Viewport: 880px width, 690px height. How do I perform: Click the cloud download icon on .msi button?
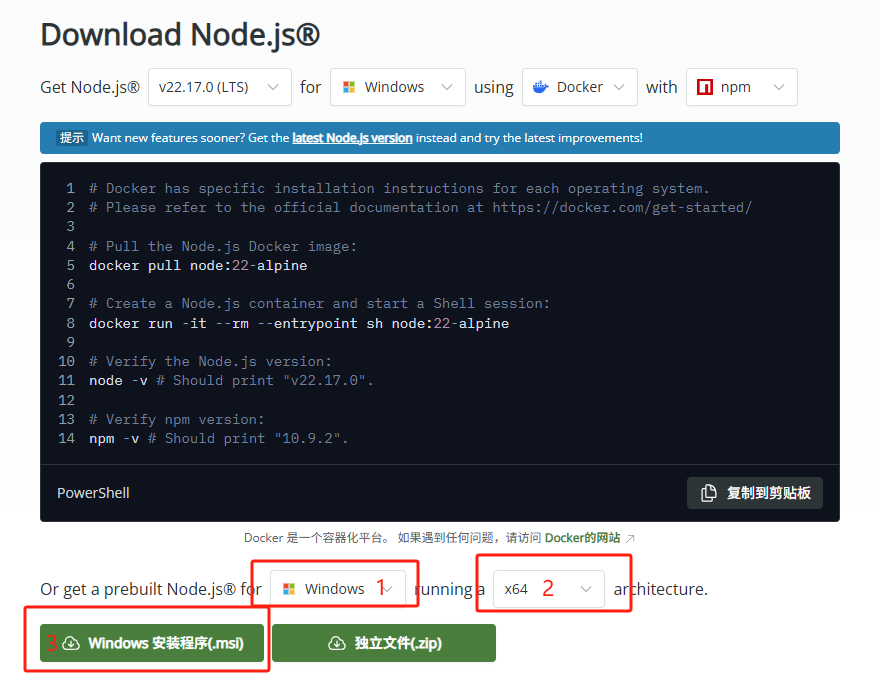(x=71, y=643)
